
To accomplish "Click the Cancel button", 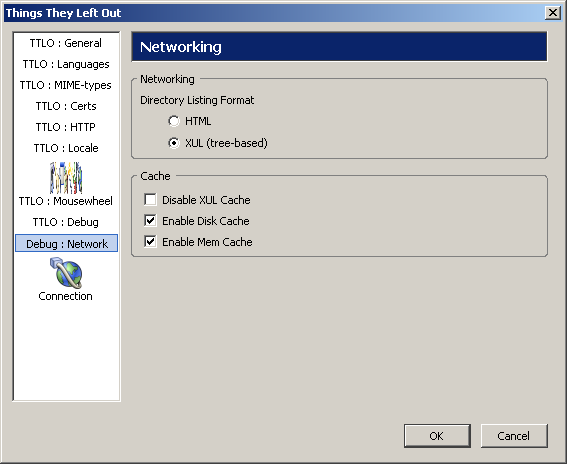I will click(x=514, y=436).
